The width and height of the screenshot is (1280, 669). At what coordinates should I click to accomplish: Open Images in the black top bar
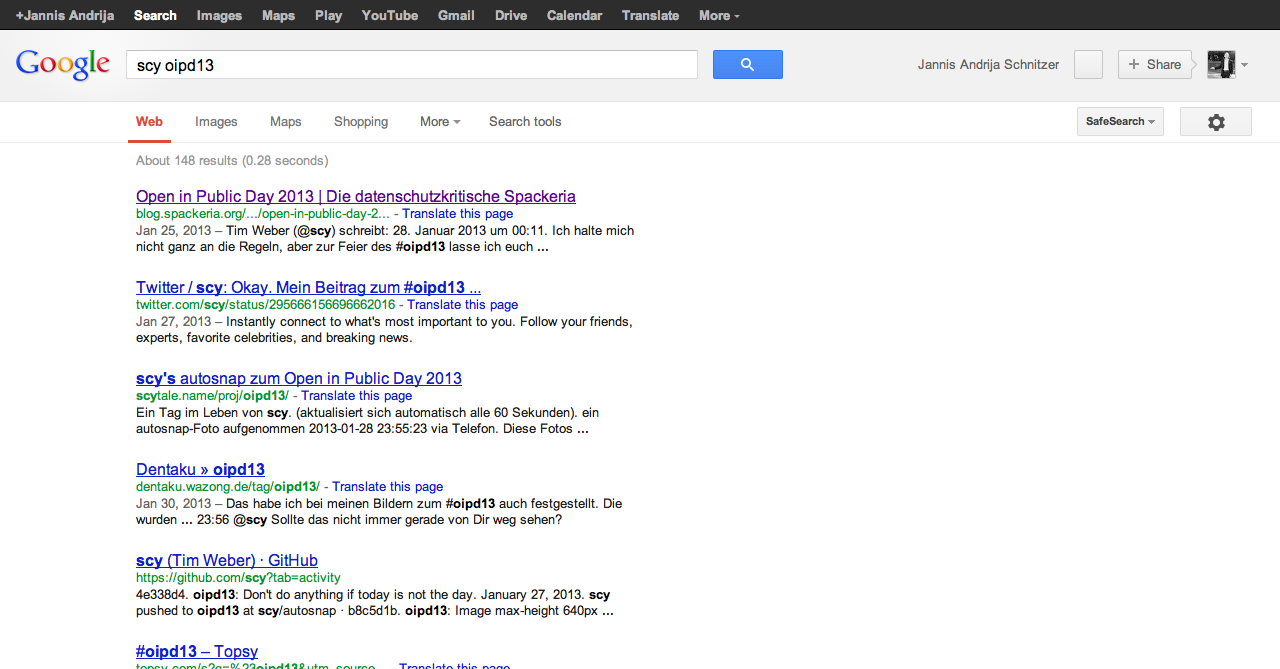coord(219,15)
